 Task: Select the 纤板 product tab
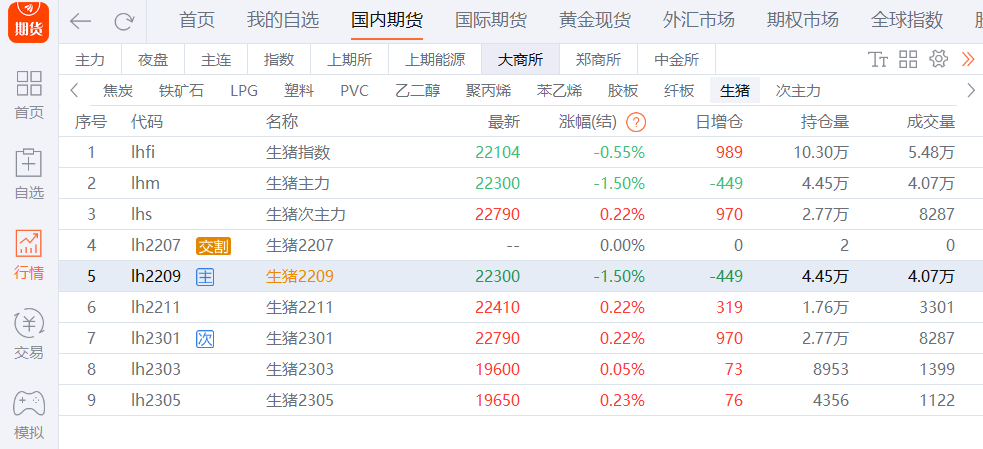[679, 91]
